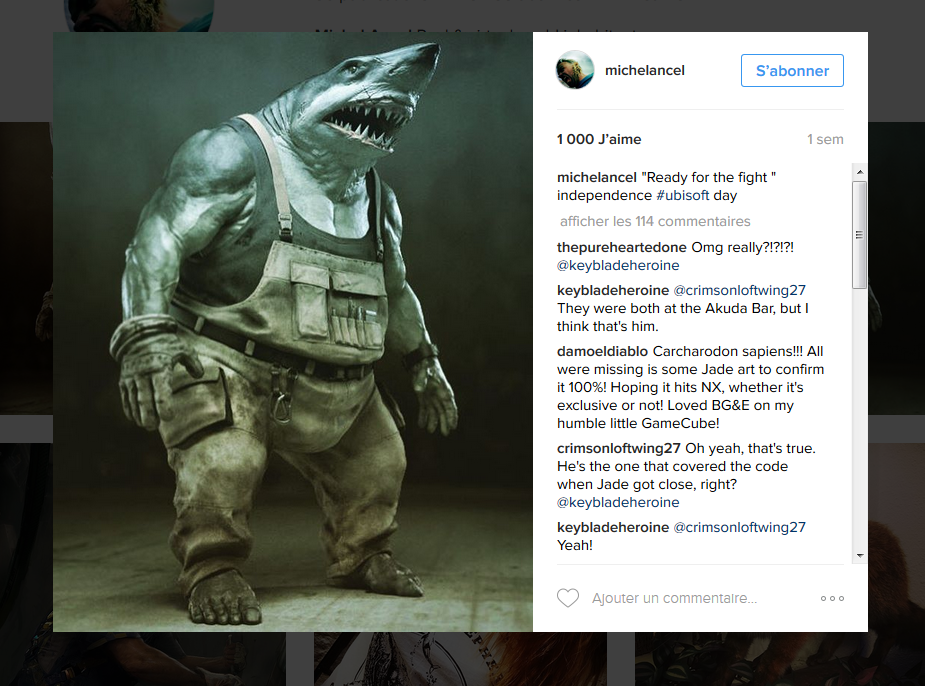Screen dimensions: 925x686
Task: Click the heart like icon
Action: click(x=568, y=598)
